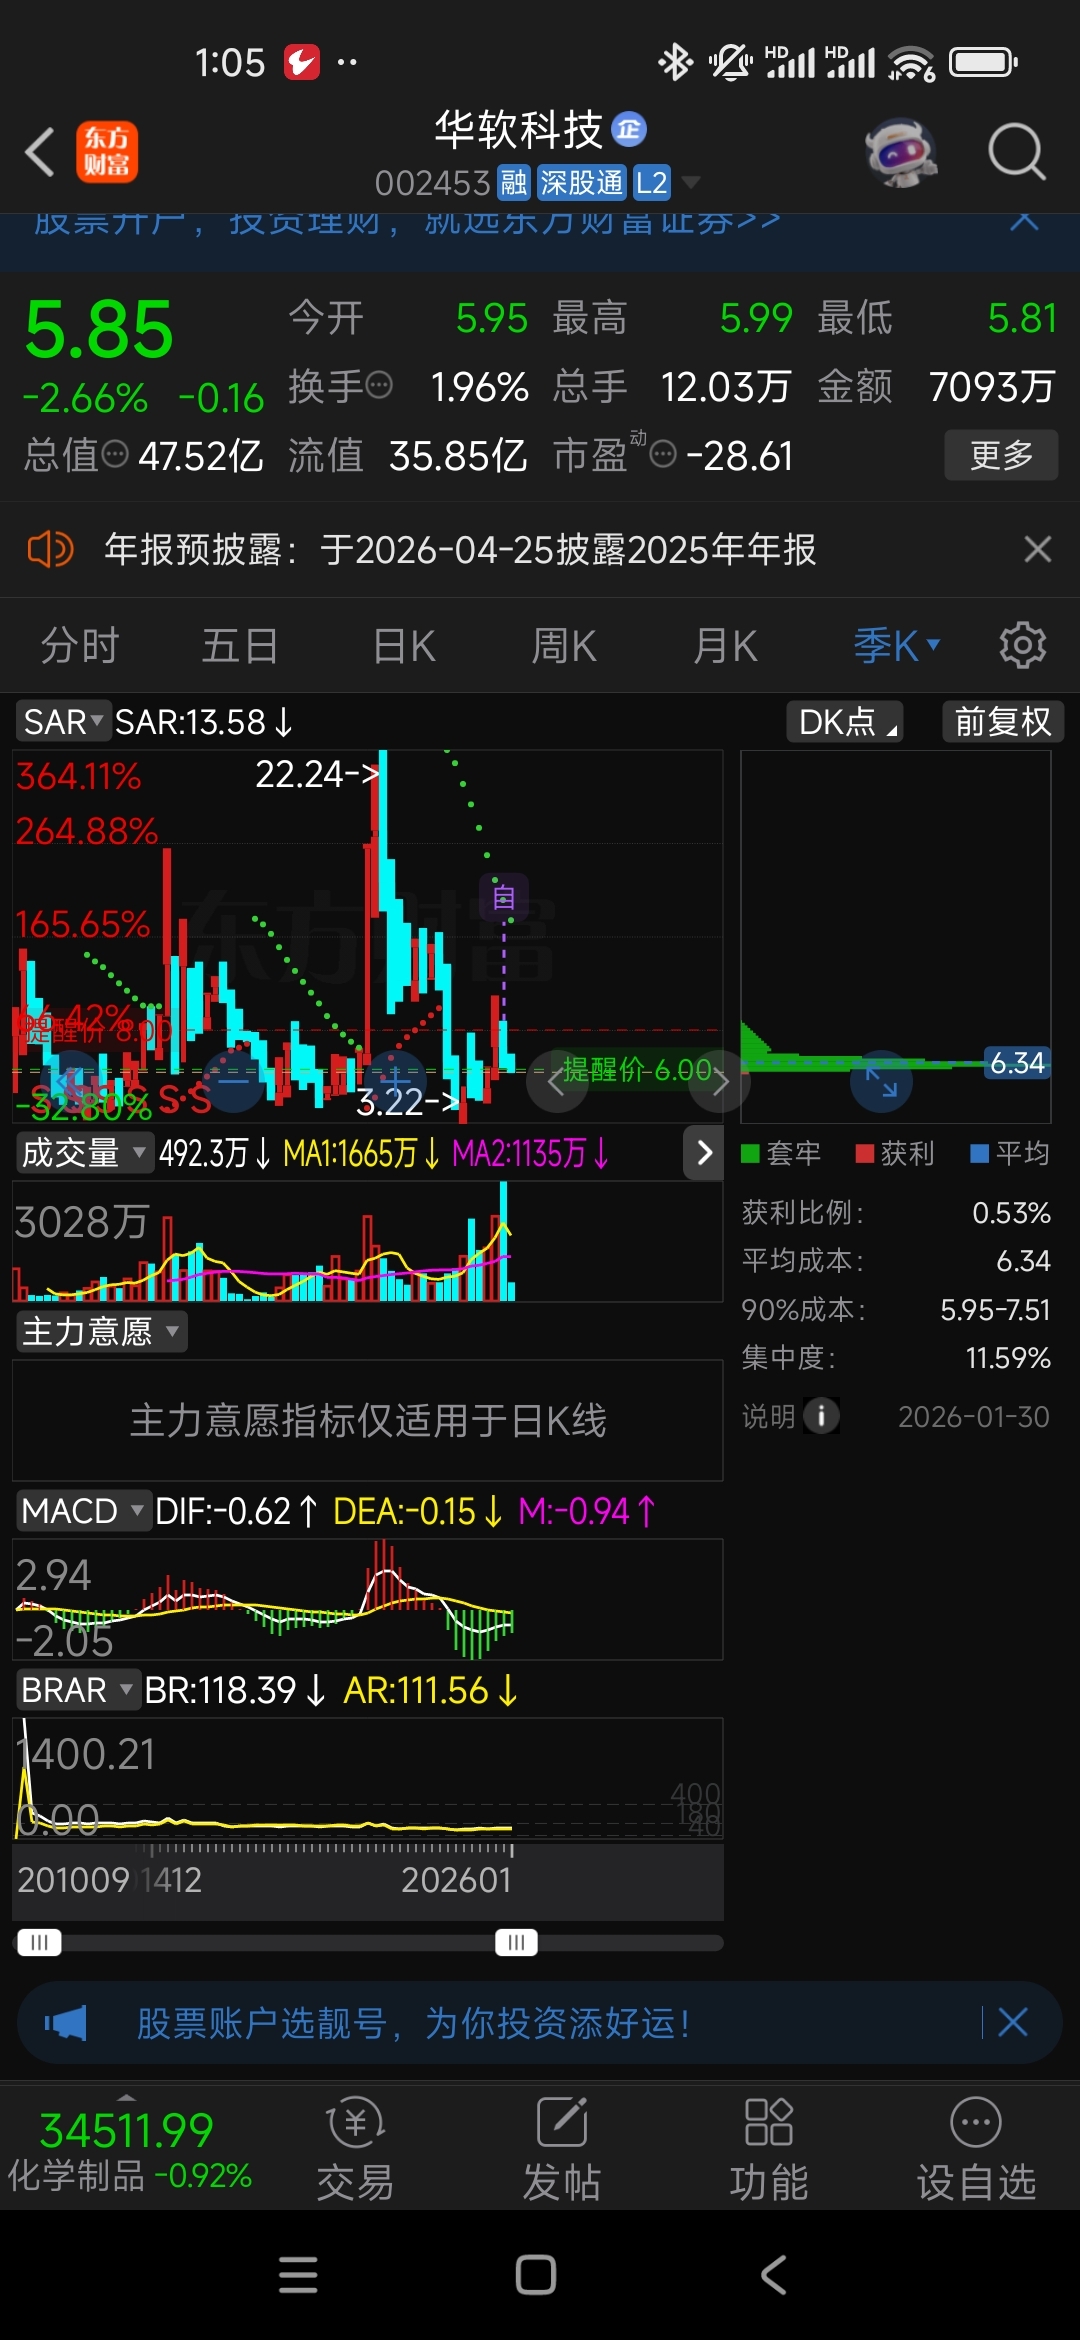Tap the 前复权 adjustment button
Viewport: 1080px width, 2340px height.
click(x=1003, y=721)
